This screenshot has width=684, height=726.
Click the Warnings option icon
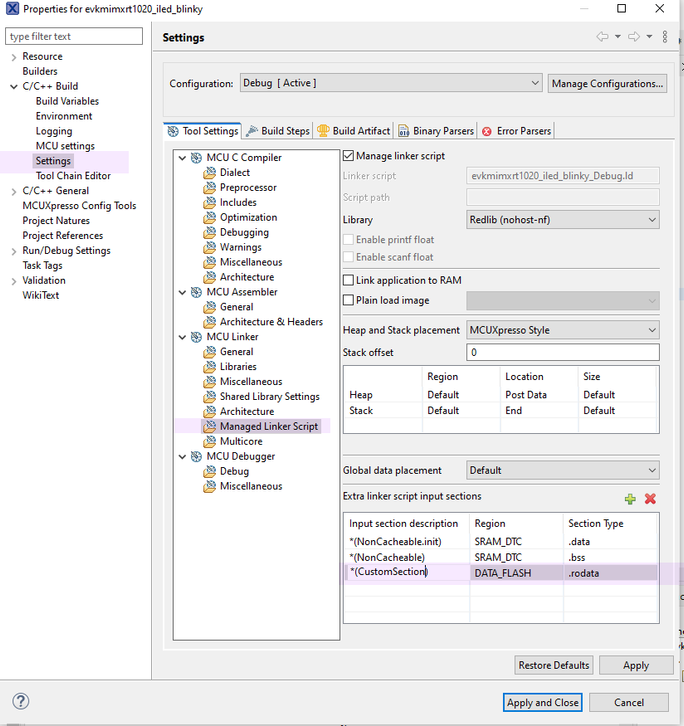click(x=210, y=247)
